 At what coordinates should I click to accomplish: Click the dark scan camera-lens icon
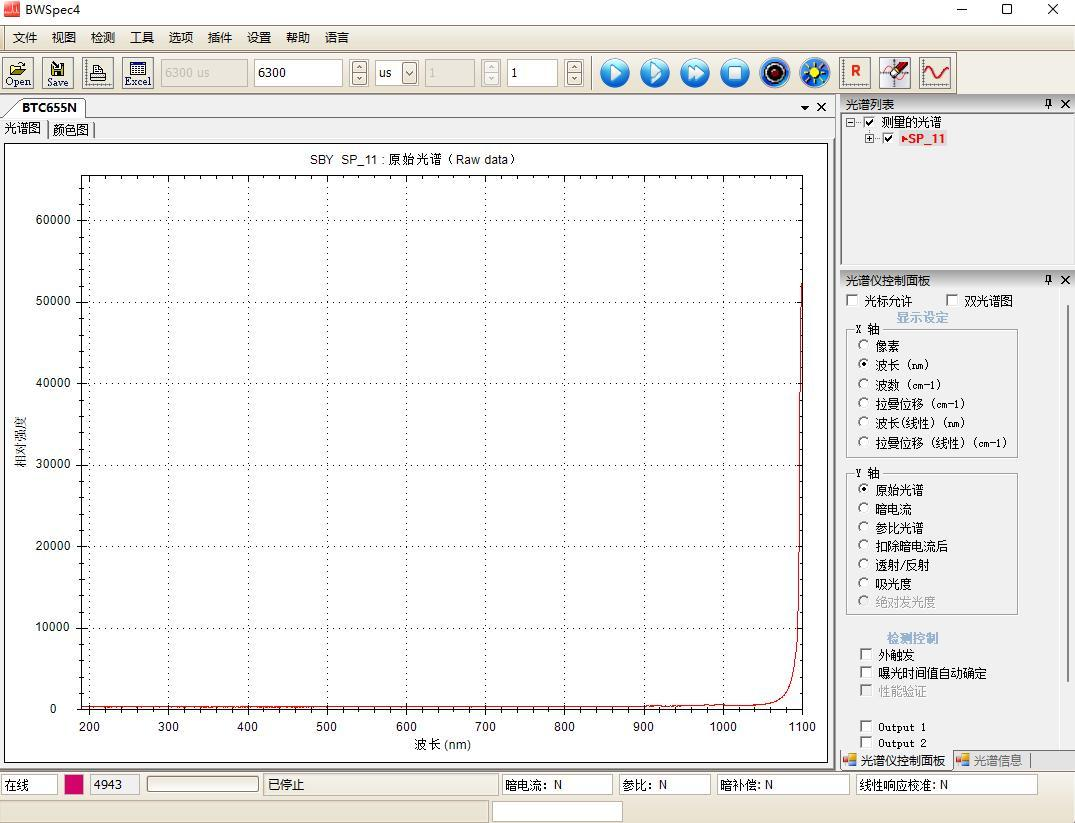click(775, 73)
